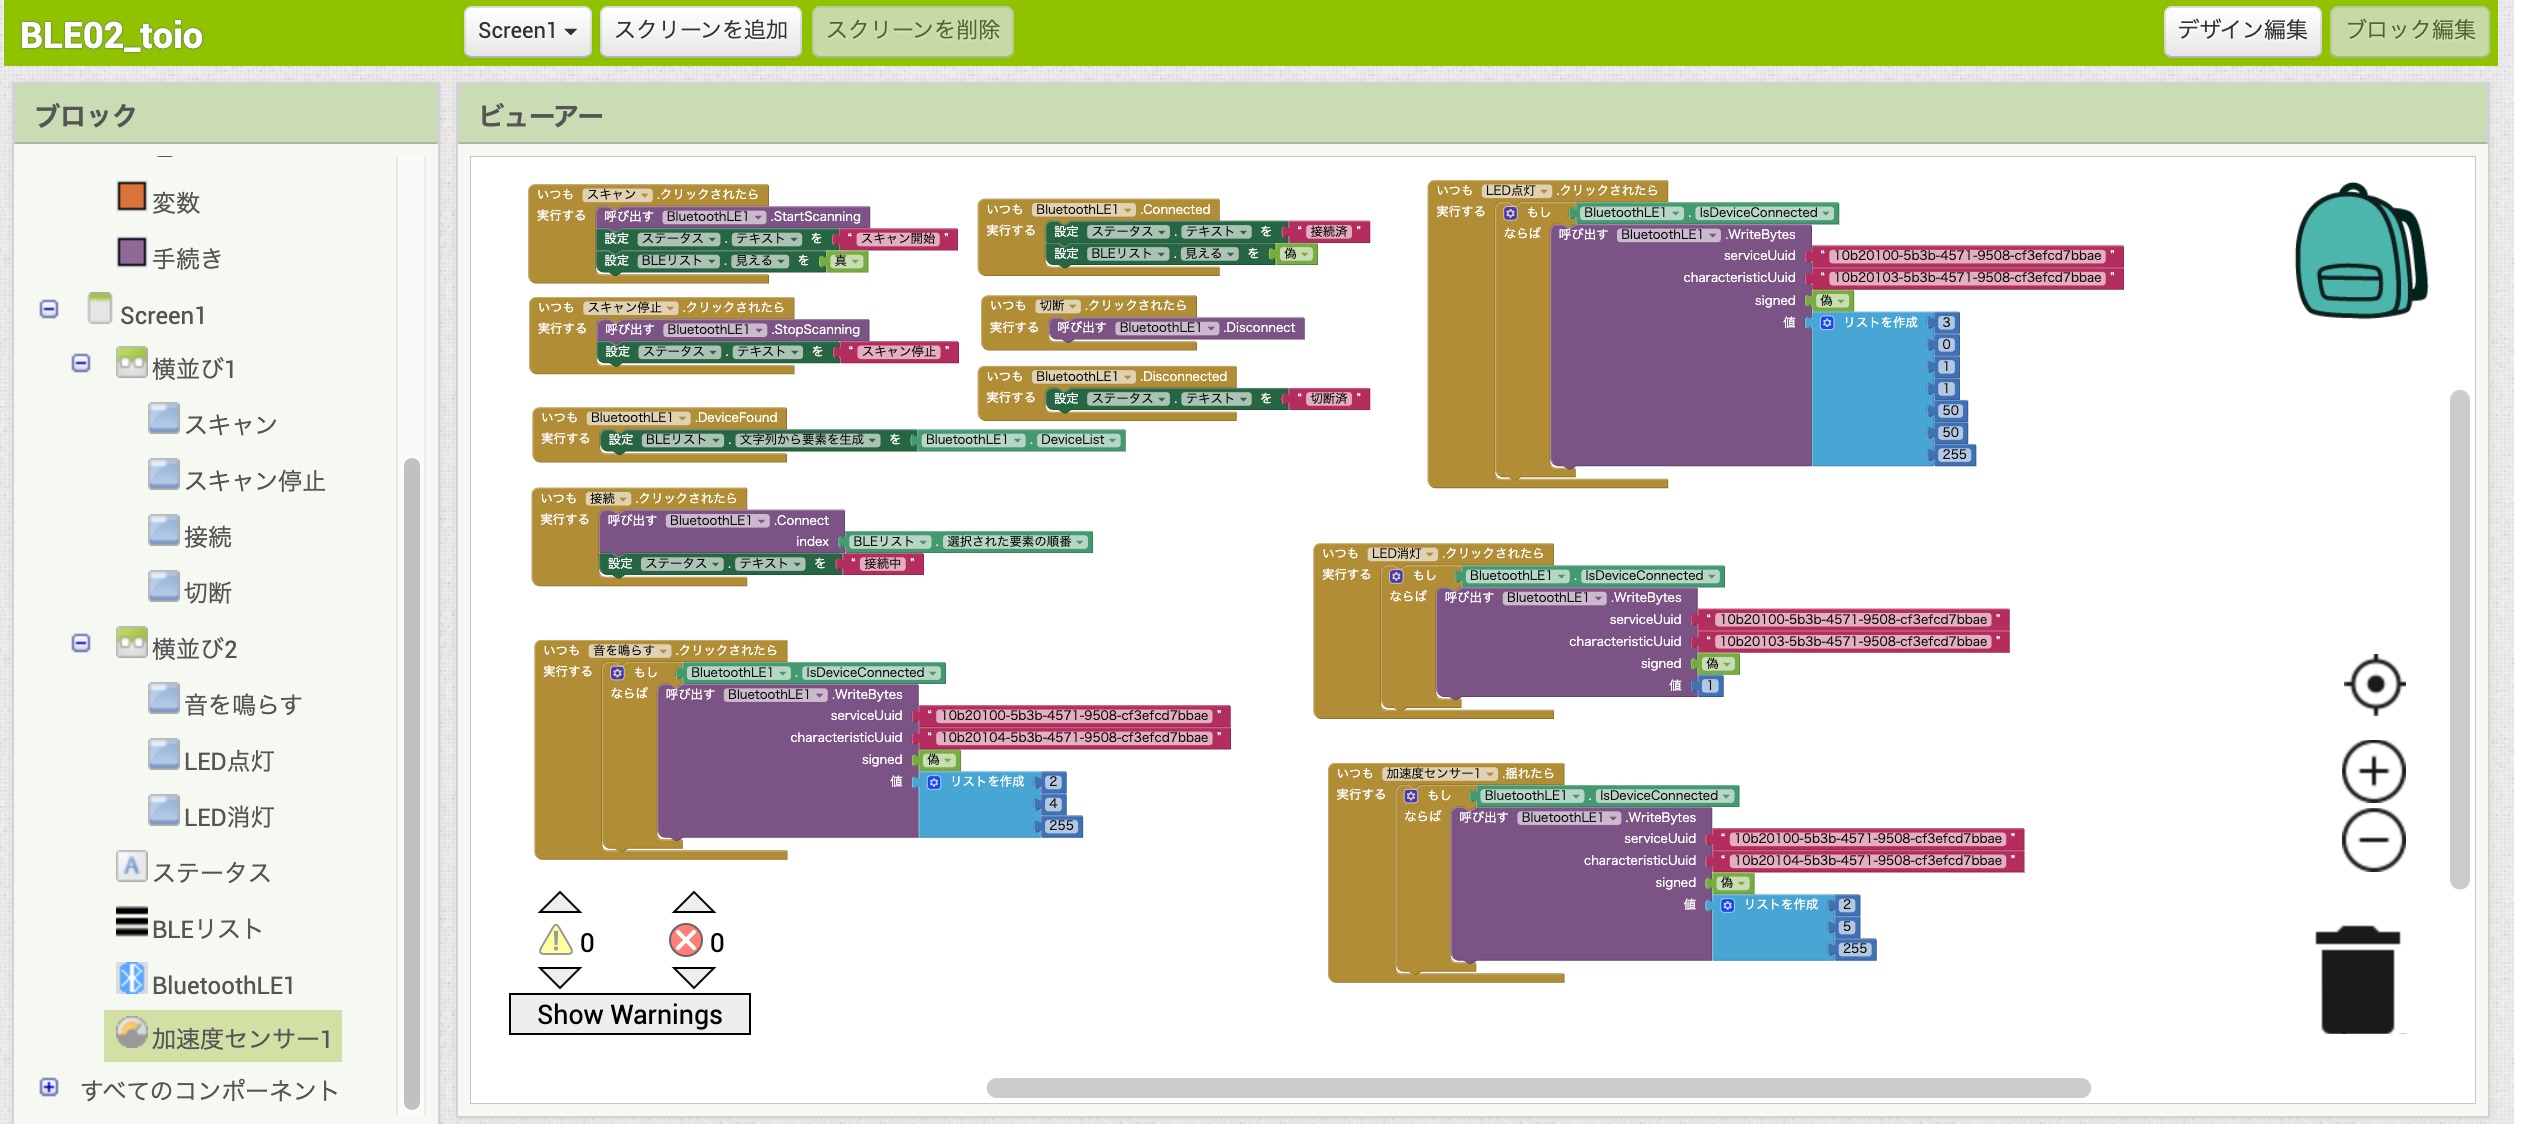This screenshot has width=2522, height=1124.
Task: Select the BluetoothLE1 component icon
Action: [x=131, y=980]
